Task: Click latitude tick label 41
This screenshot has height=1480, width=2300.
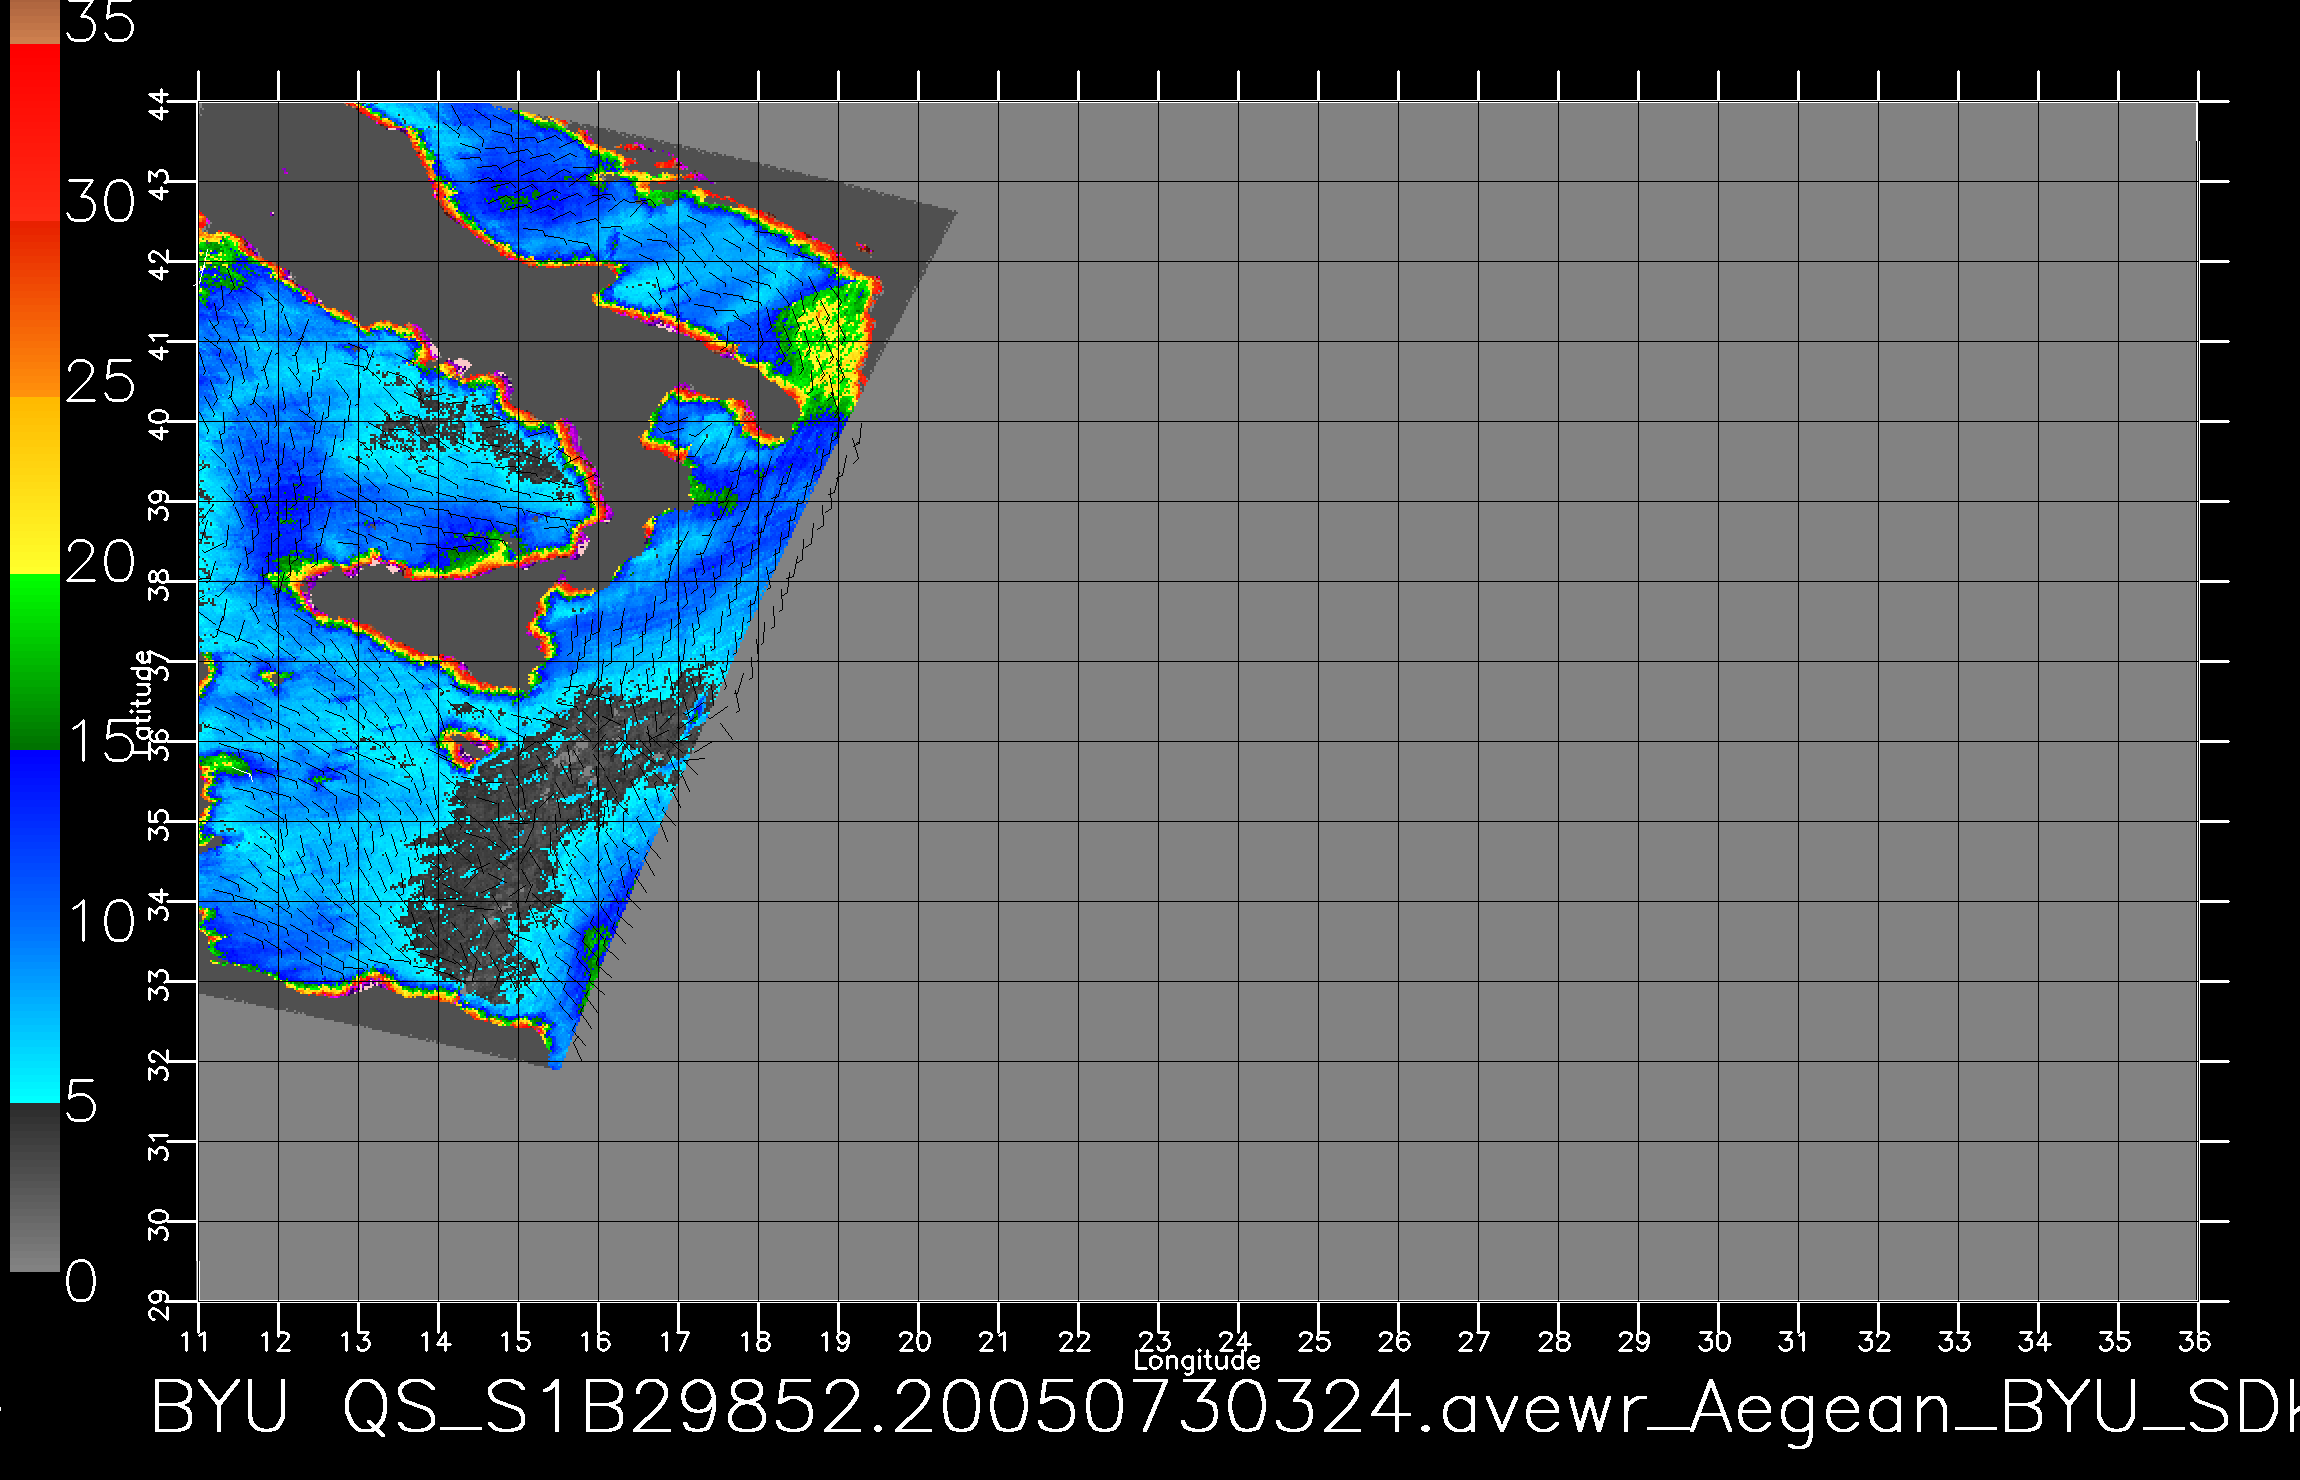Action: click(x=161, y=344)
